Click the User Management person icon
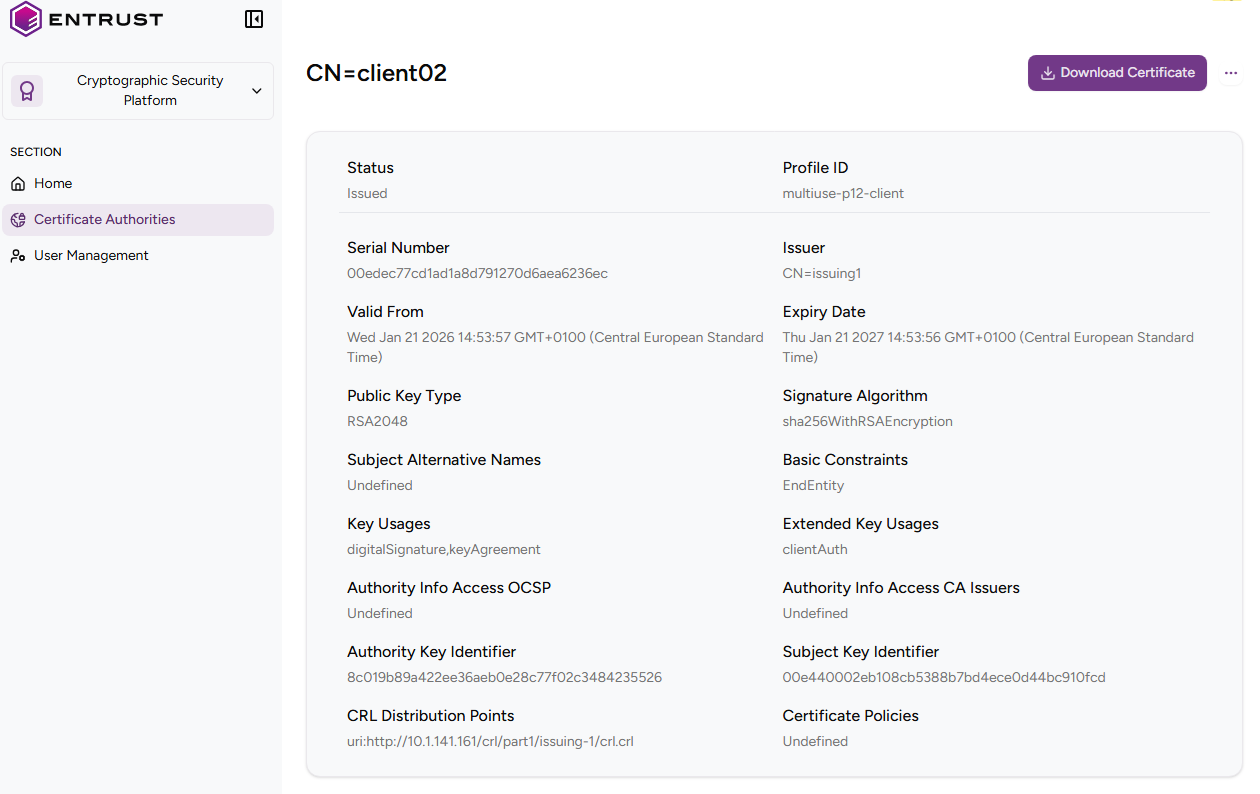1260x794 pixels. pos(18,256)
